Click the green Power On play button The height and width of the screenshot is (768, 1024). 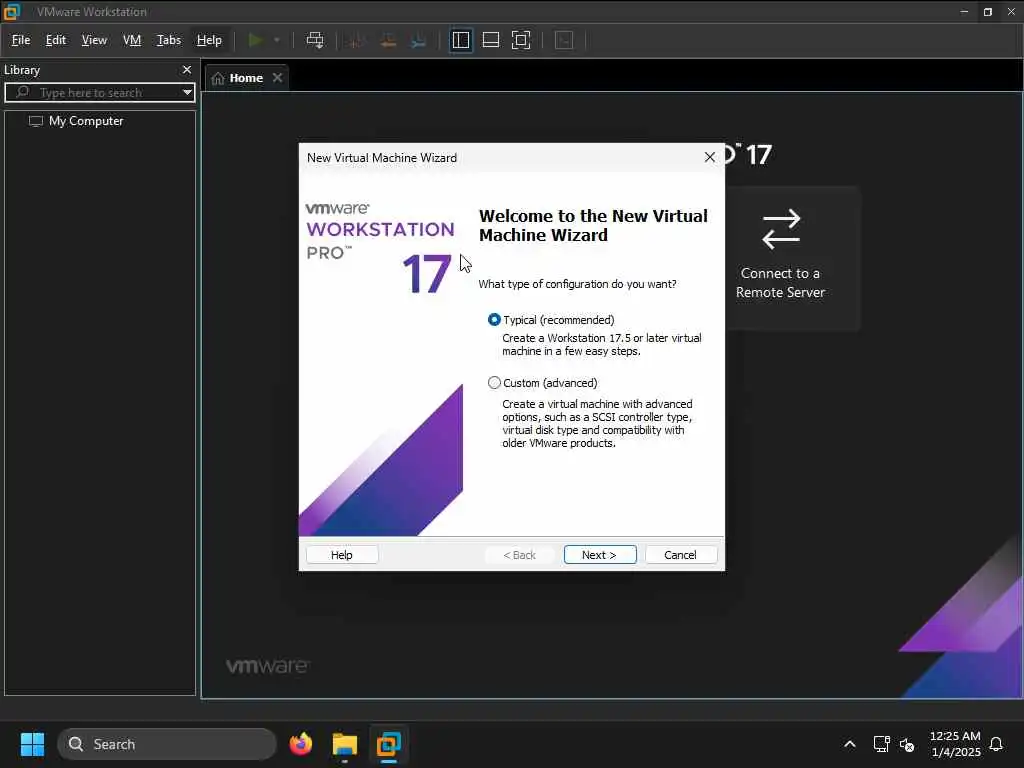pyautogui.click(x=255, y=40)
